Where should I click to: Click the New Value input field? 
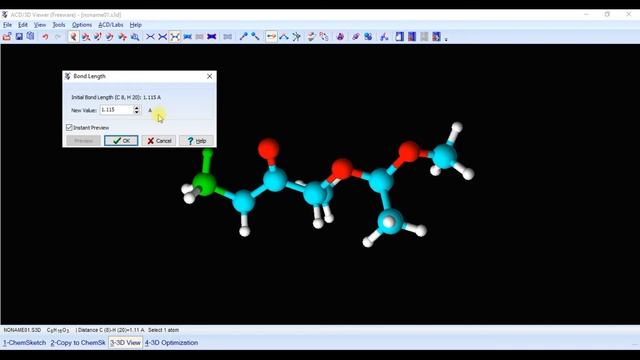click(117, 110)
